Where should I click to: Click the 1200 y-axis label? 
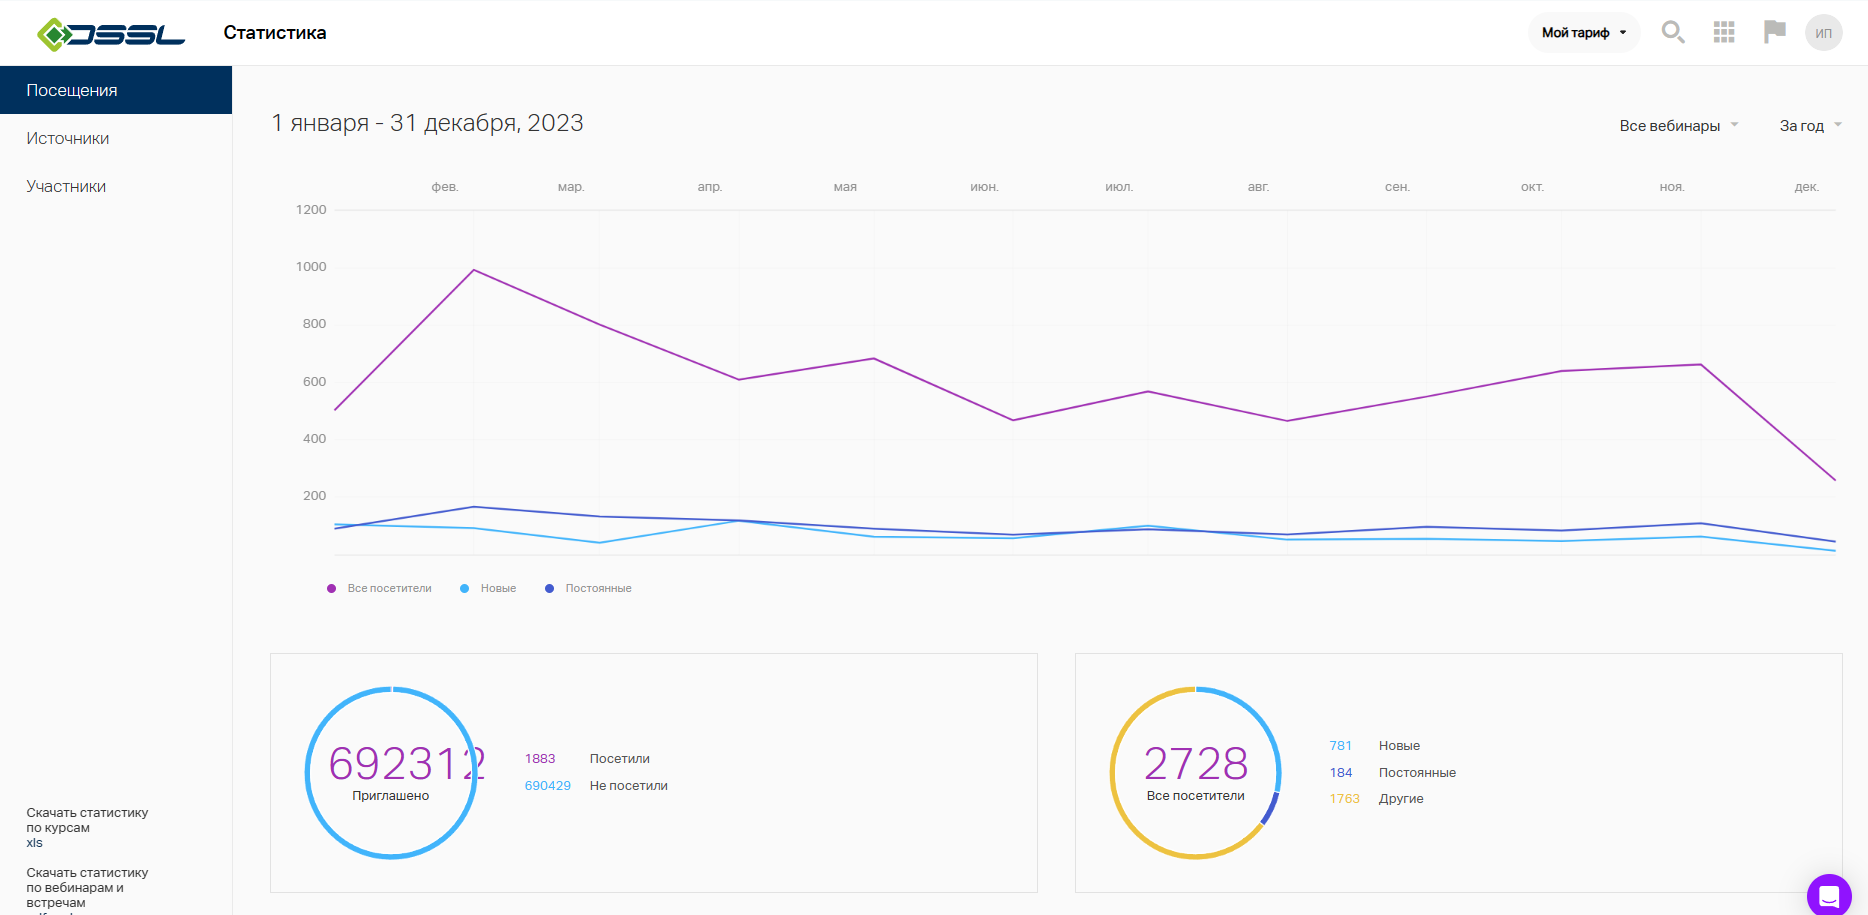[311, 210]
